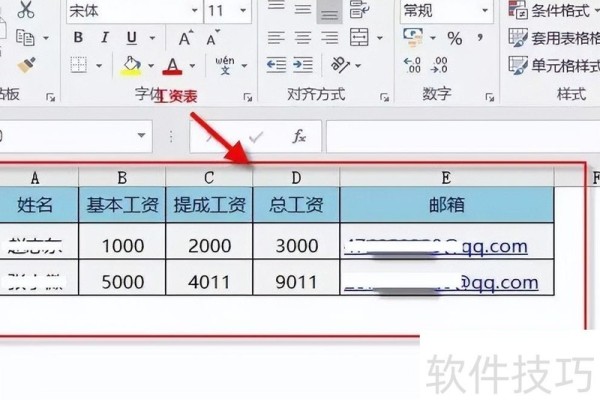Open the Clipboard group dialog launcher

[51, 98]
